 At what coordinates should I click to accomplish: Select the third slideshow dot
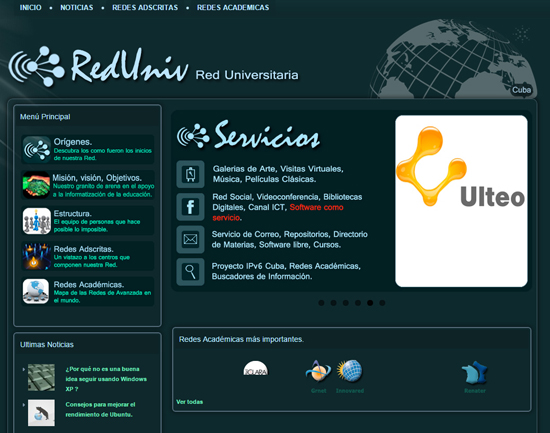pyautogui.click(x=346, y=303)
